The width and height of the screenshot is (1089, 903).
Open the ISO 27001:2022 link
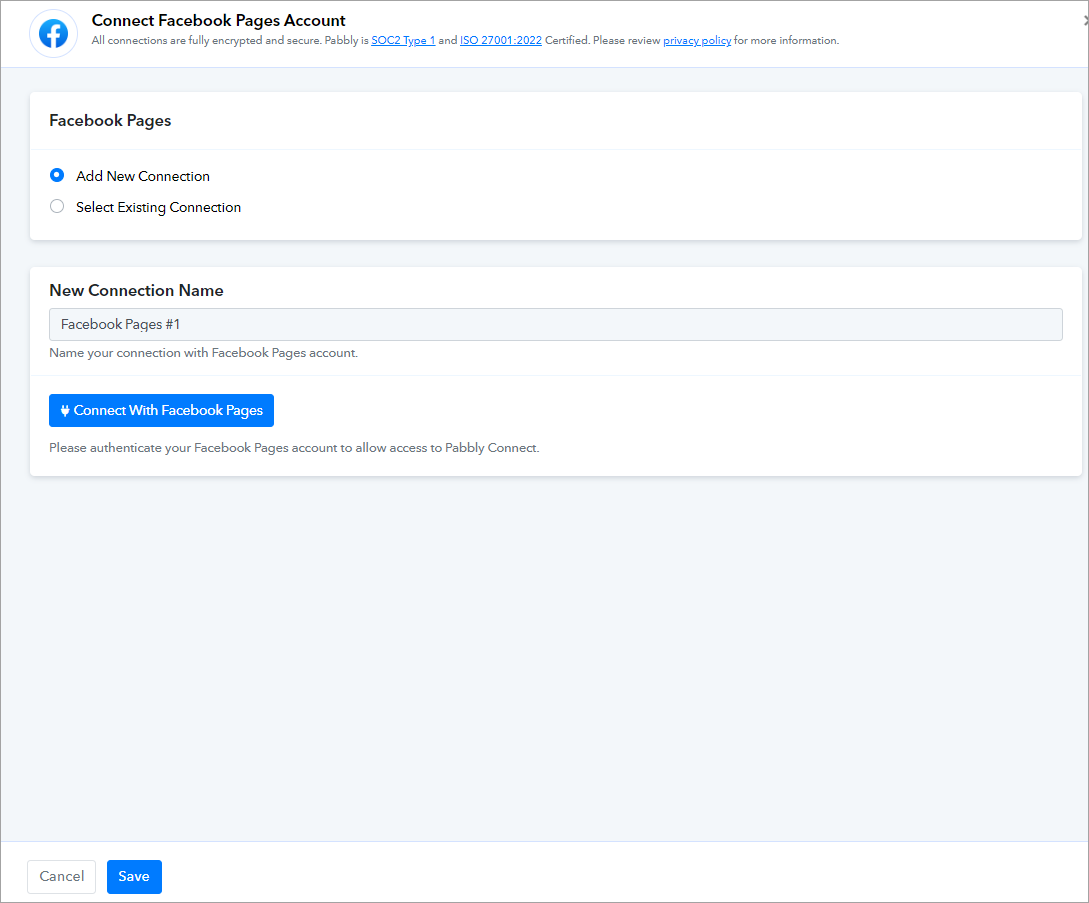(501, 40)
